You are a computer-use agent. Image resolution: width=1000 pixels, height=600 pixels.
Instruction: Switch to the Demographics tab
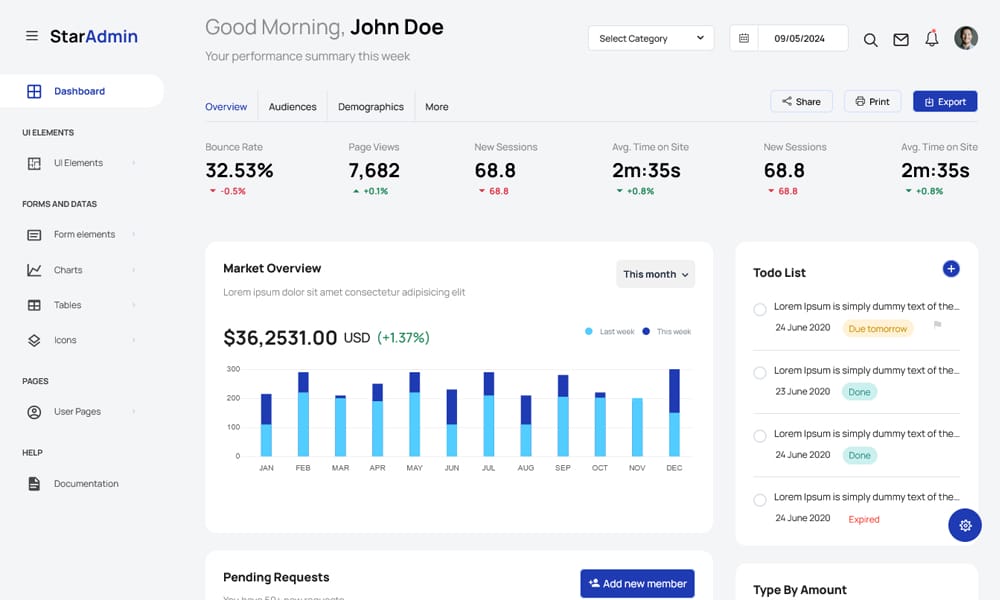click(370, 107)
